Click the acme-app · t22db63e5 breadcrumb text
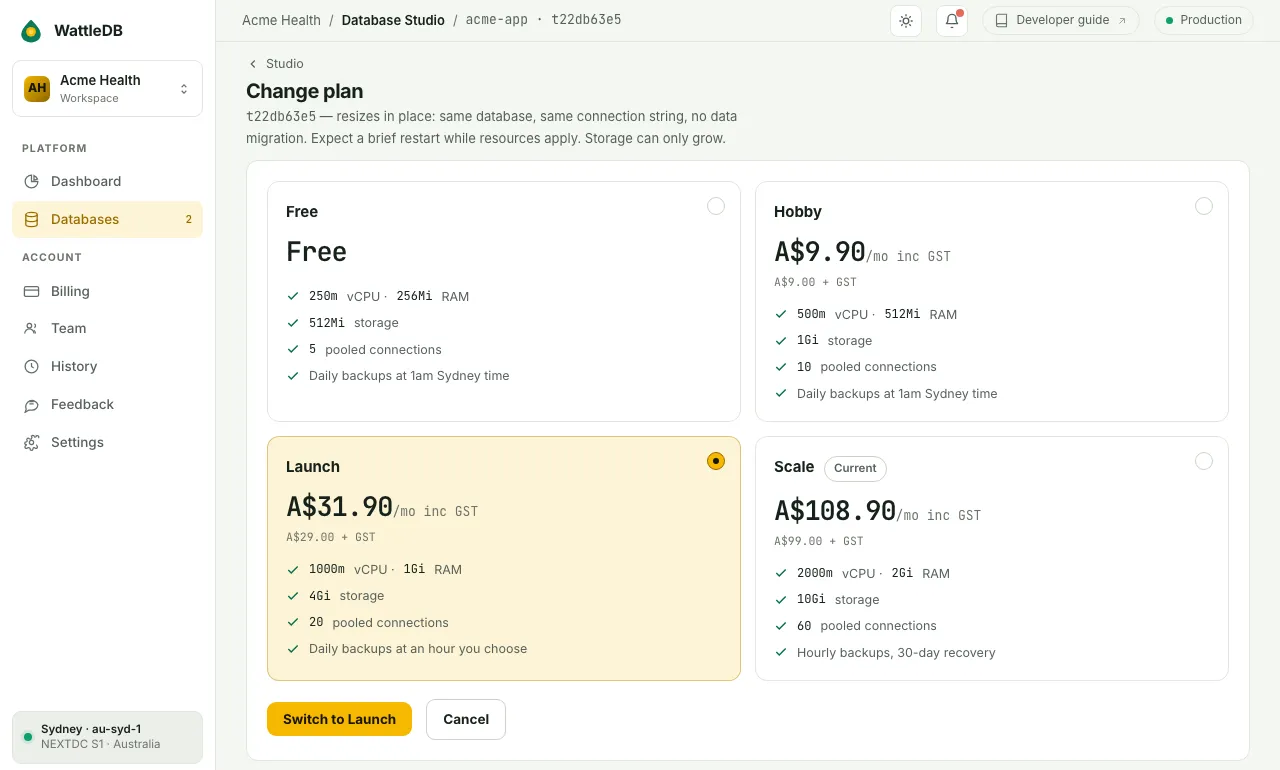The width and height of the screenshot is (1280, 770). pos(543,20)
